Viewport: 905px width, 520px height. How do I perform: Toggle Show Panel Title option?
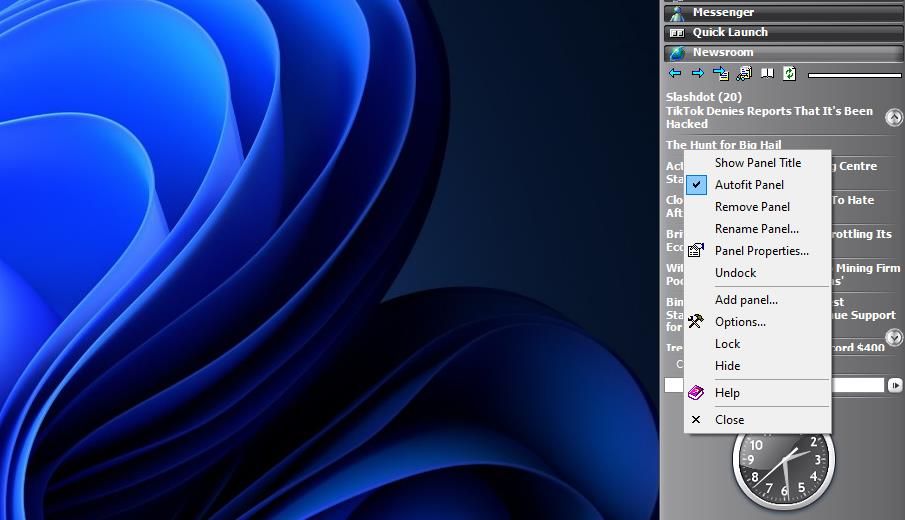(758, 163)
